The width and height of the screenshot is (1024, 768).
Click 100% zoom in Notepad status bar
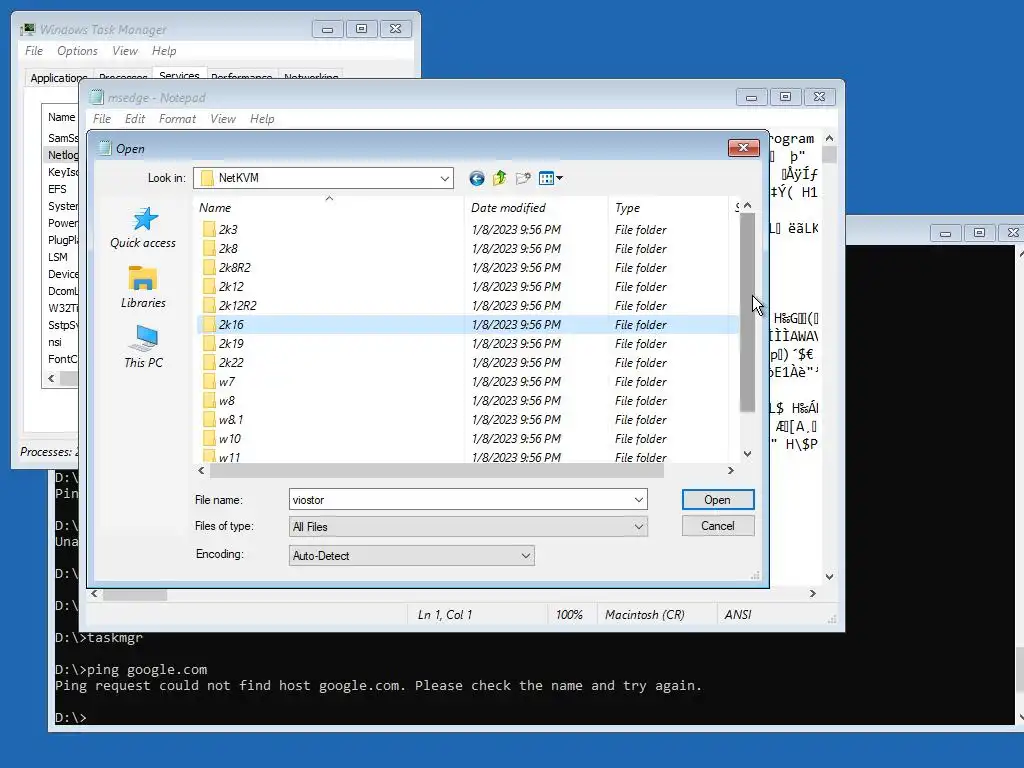(569, 615)
